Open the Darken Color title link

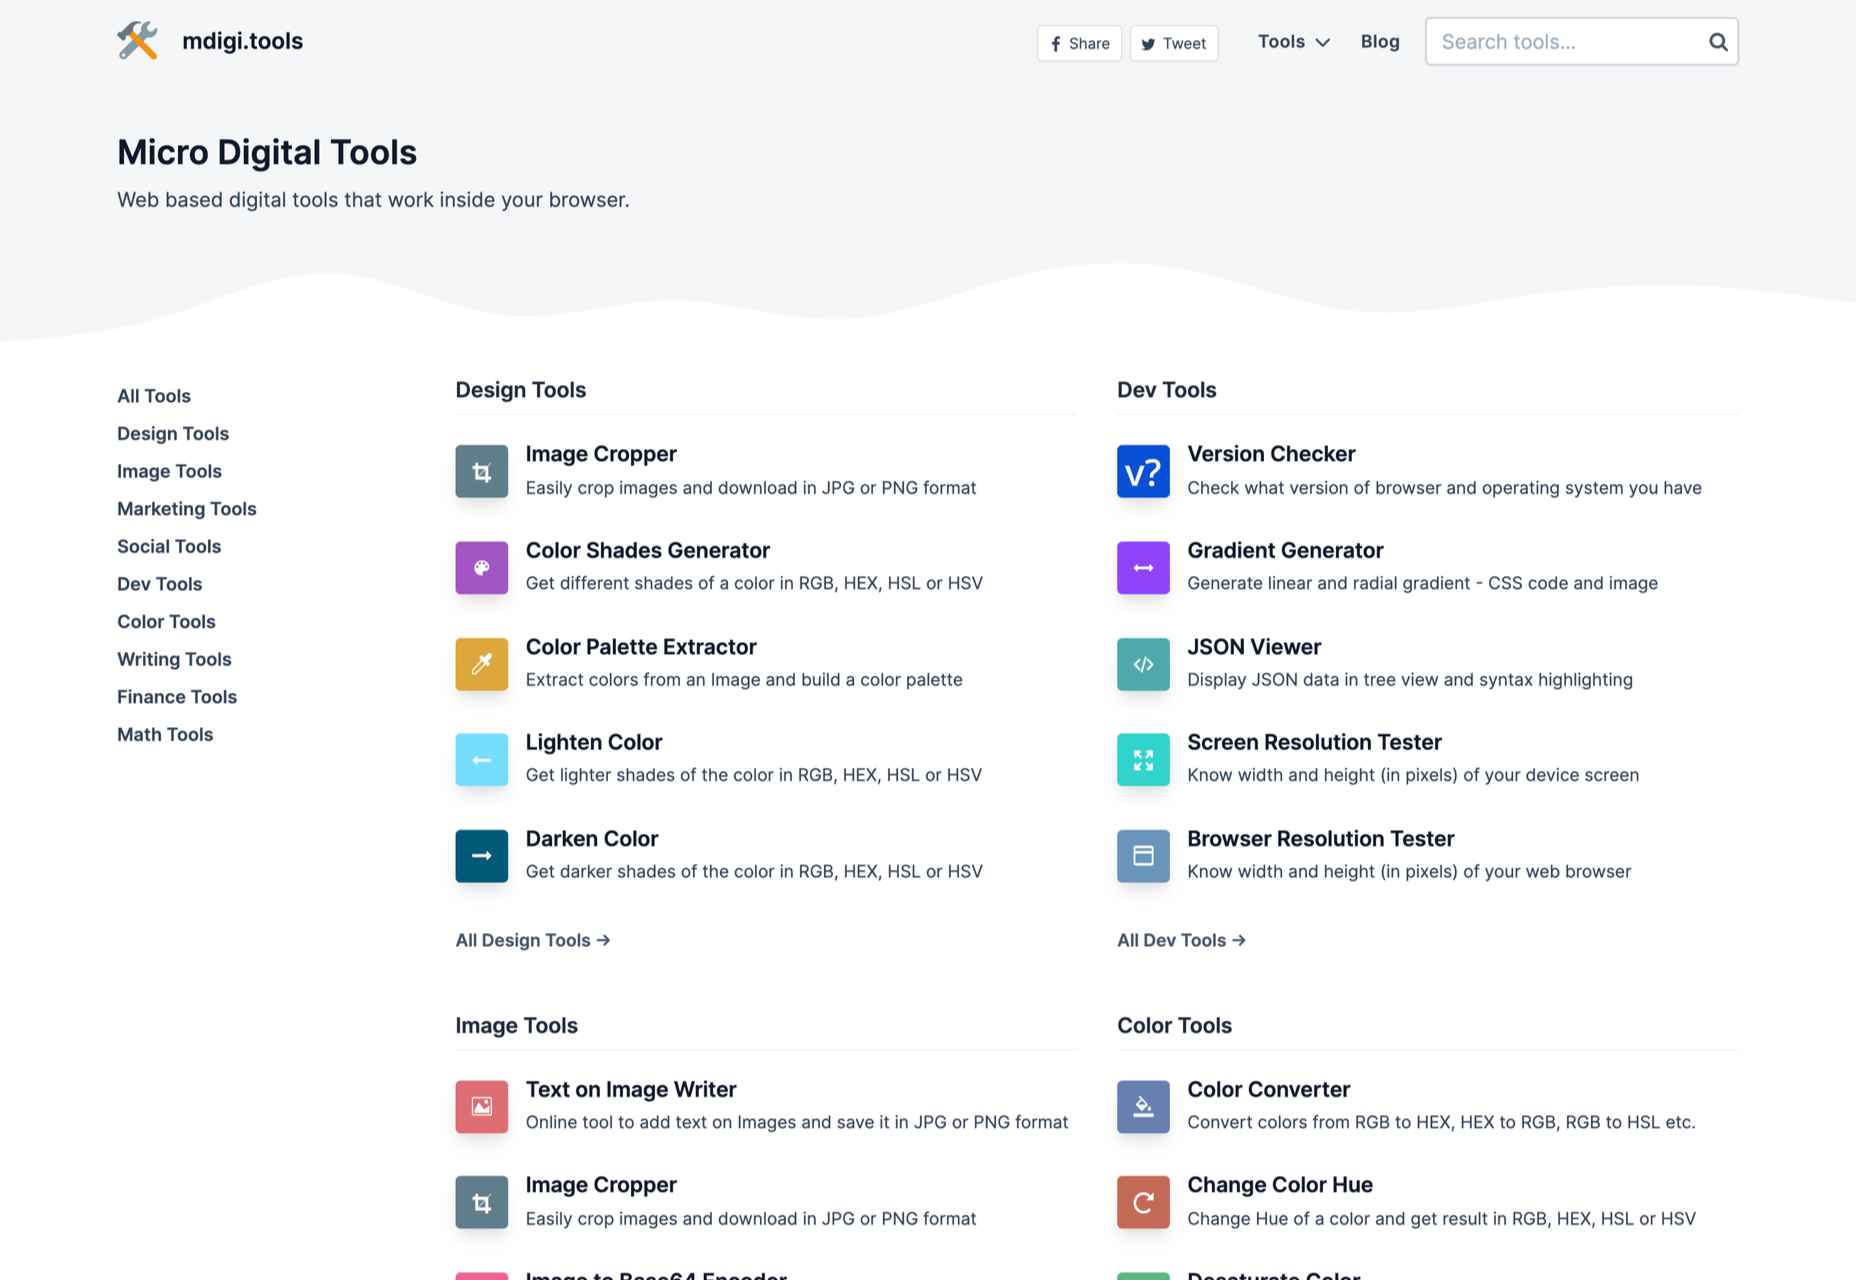tap(592, 838)
